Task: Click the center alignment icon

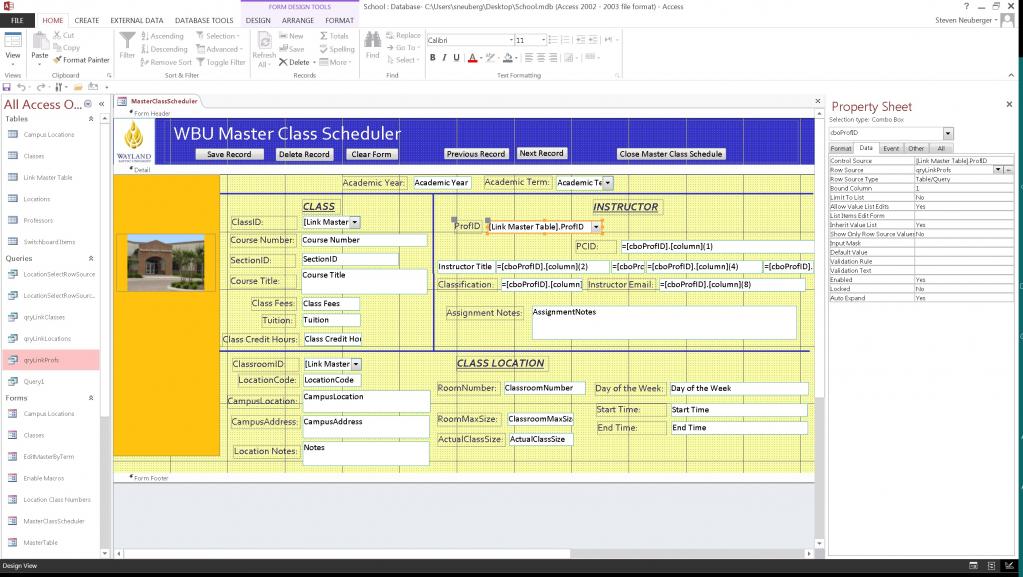Action: 541,57
